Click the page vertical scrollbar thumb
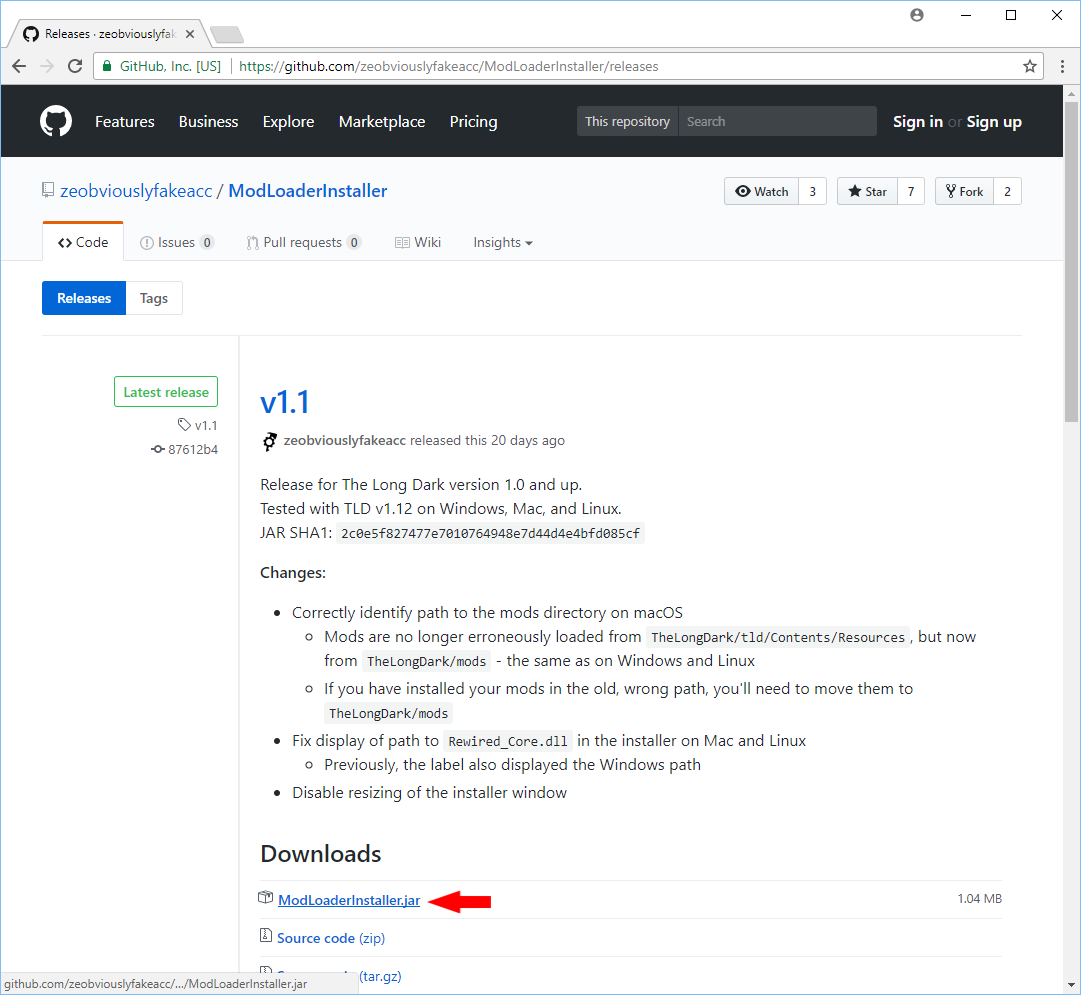The image size is (1081, 995). (x=1071, y=262)
